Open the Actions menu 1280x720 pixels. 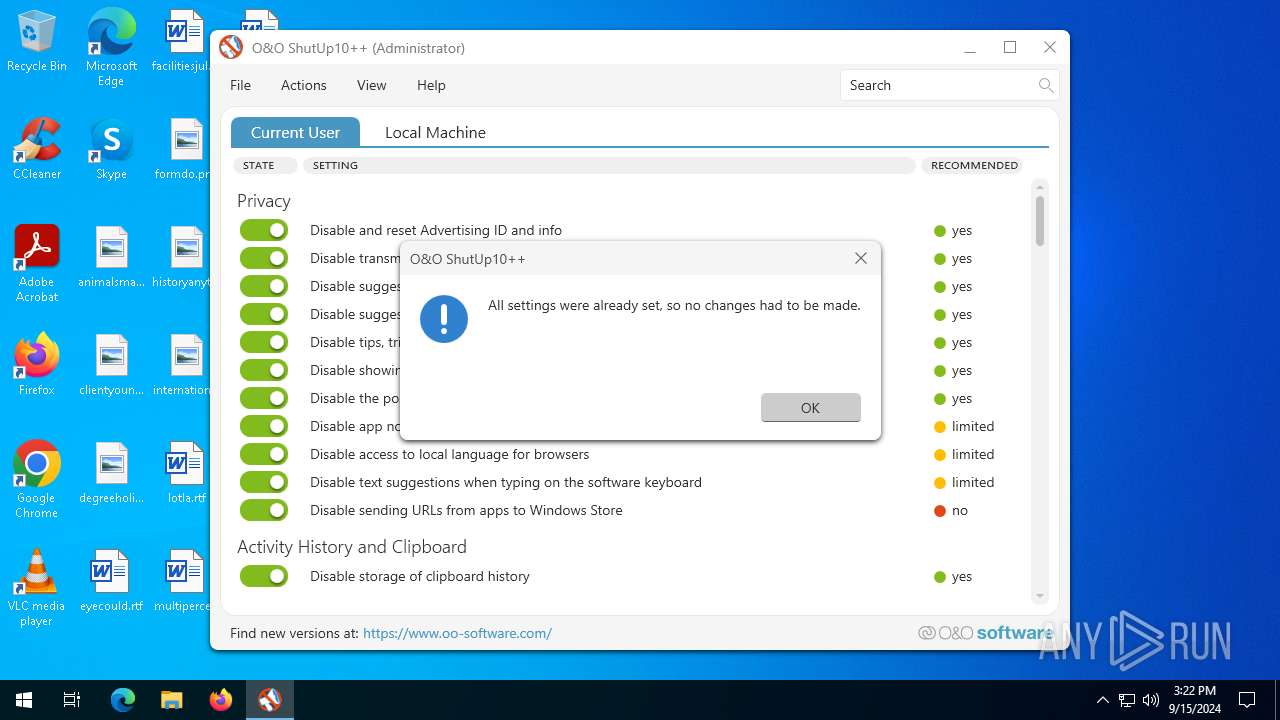pyautogui.click(x=303, y=85)
